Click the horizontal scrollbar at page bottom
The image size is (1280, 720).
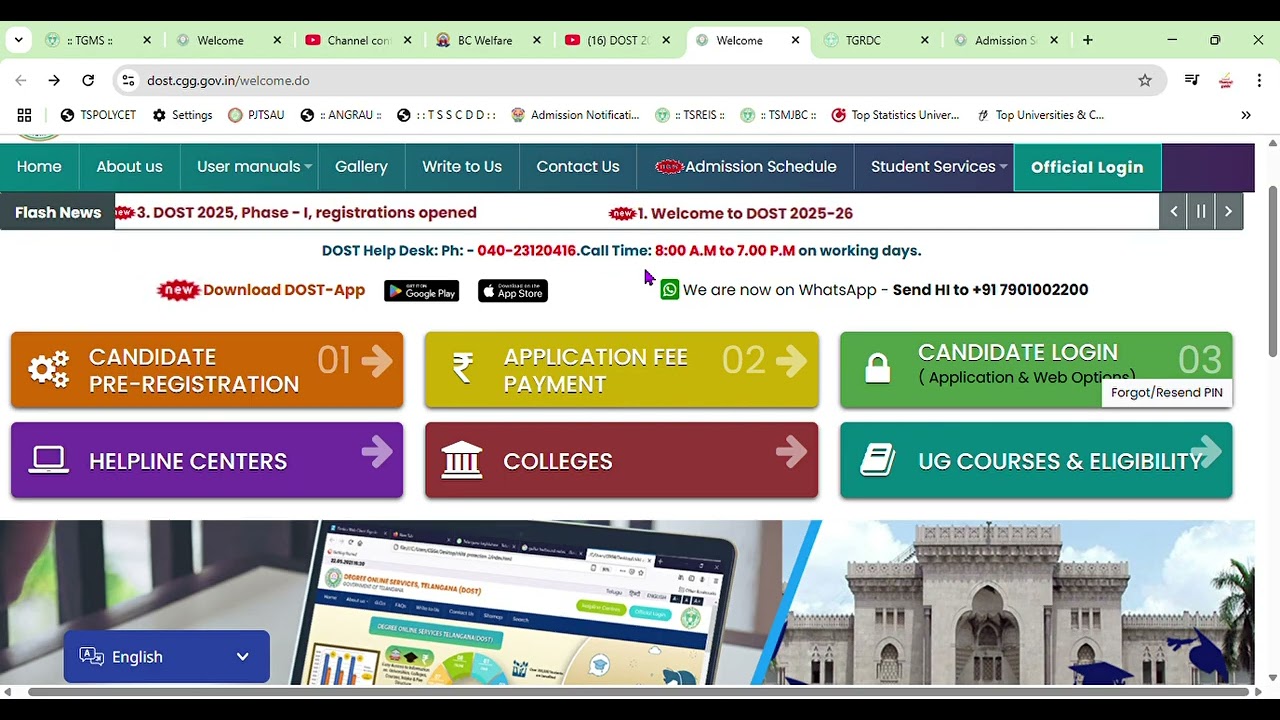639,692
